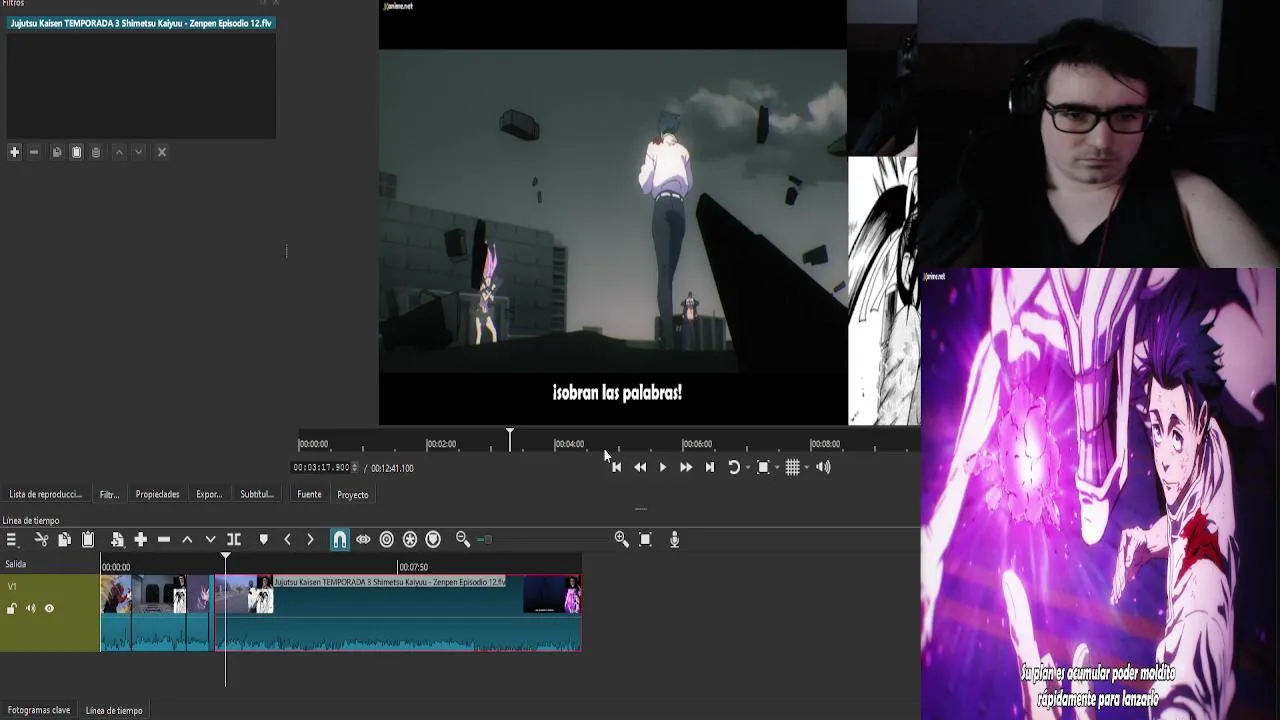Open the loop options dropdown arrow
Screen dimensions: 1280x720
pyautogui.click(x=747, y=468)
